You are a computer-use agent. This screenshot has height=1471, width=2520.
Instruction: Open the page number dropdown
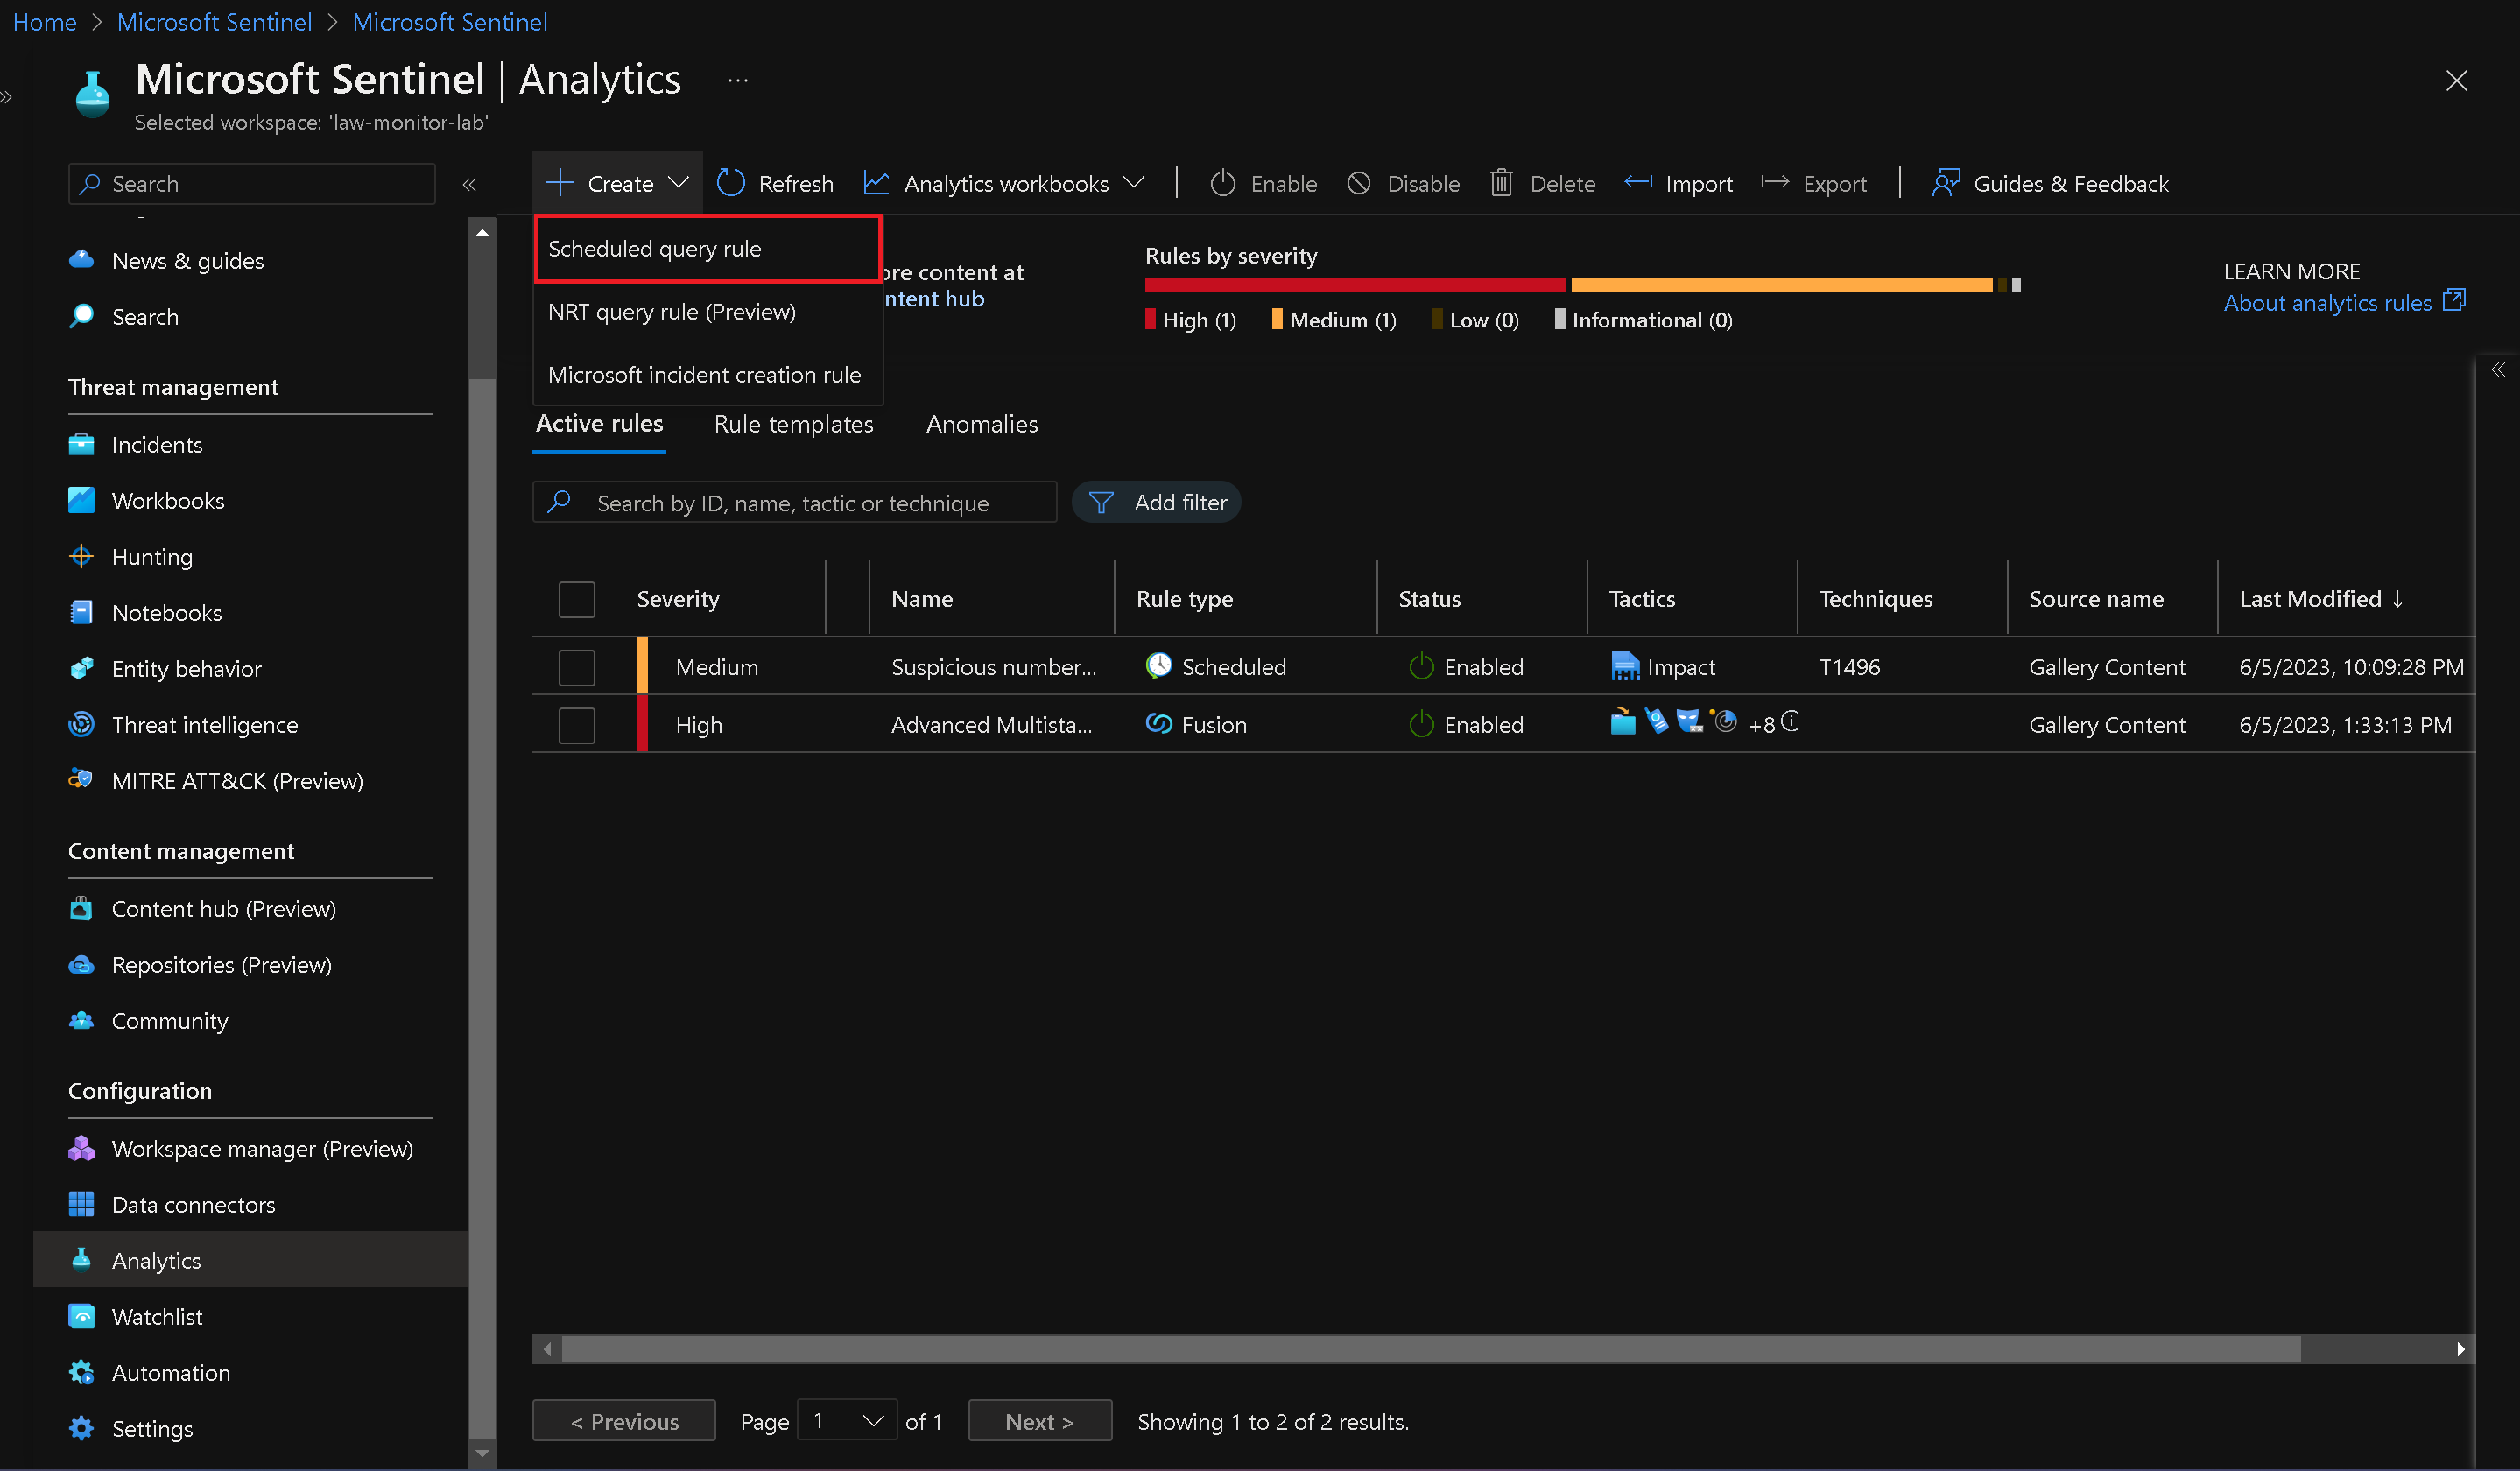point(847,1420)
